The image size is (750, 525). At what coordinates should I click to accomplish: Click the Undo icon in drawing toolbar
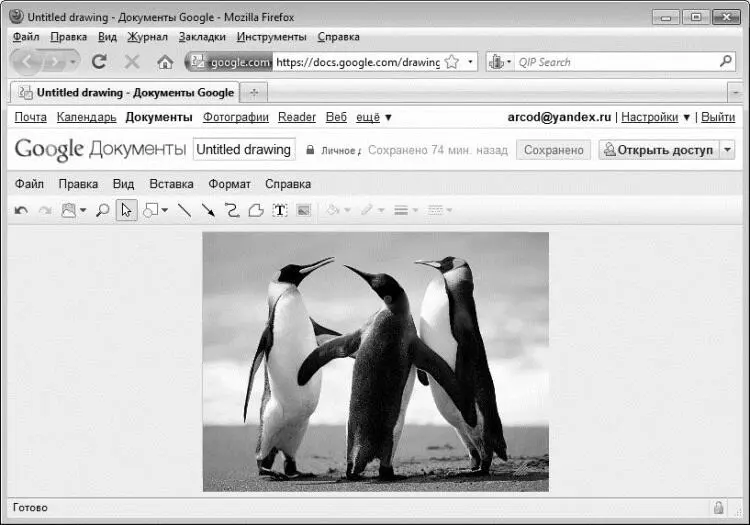click(21, 210)
